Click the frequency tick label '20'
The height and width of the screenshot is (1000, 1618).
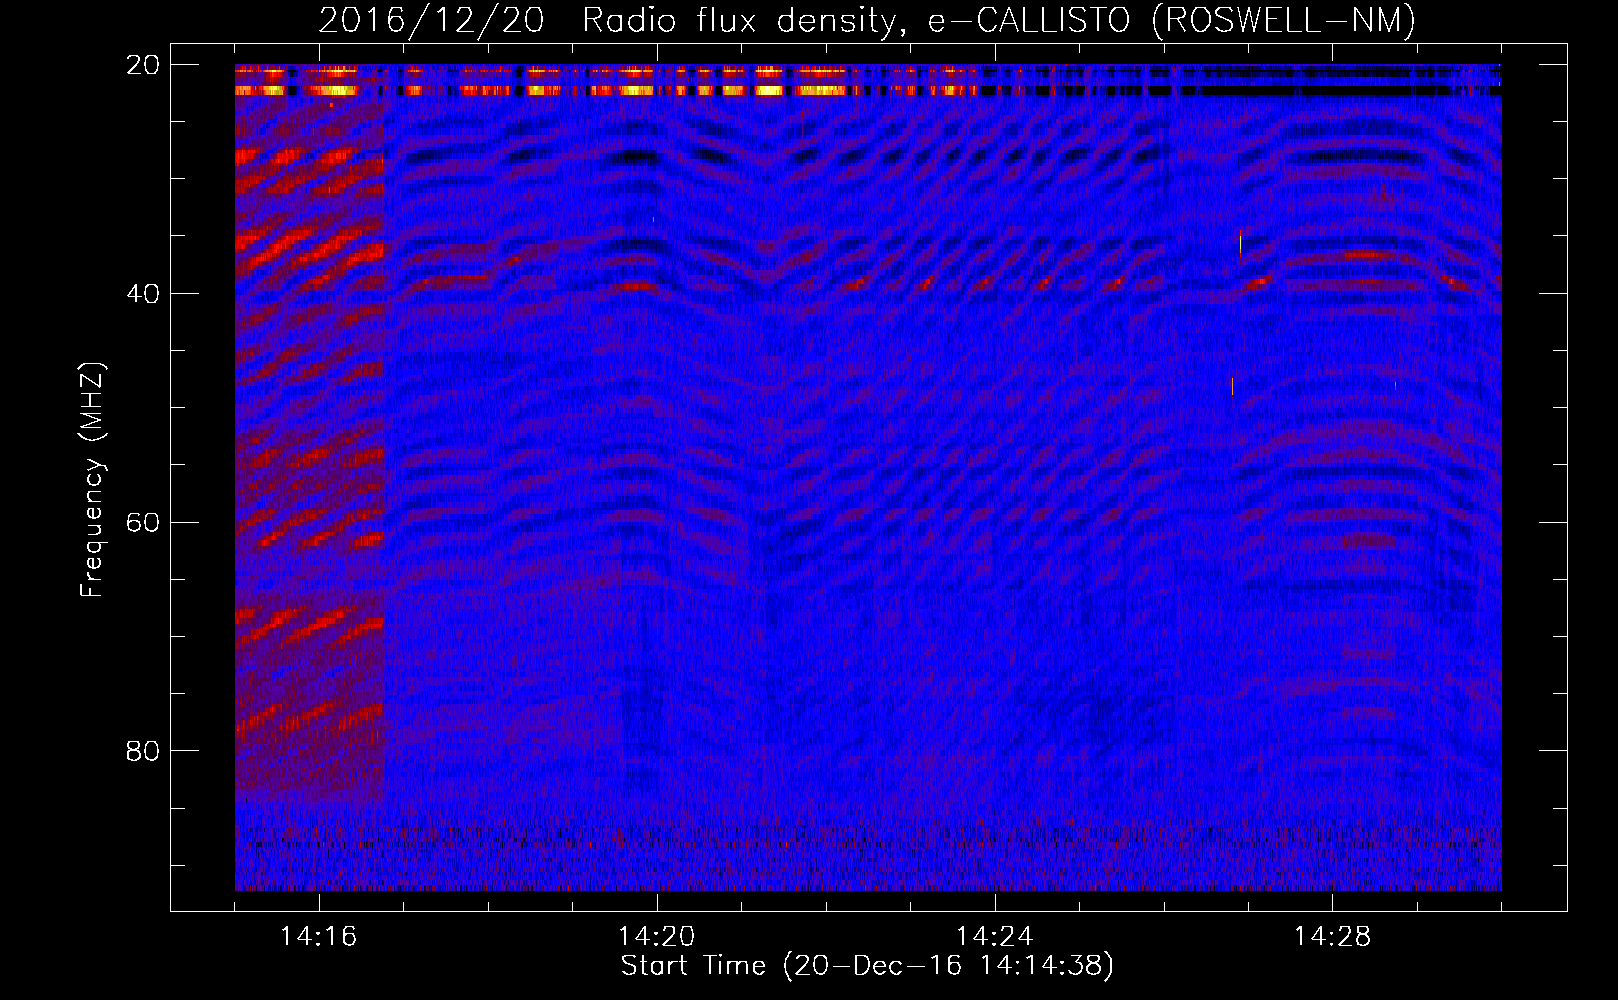tap(144, 65)
